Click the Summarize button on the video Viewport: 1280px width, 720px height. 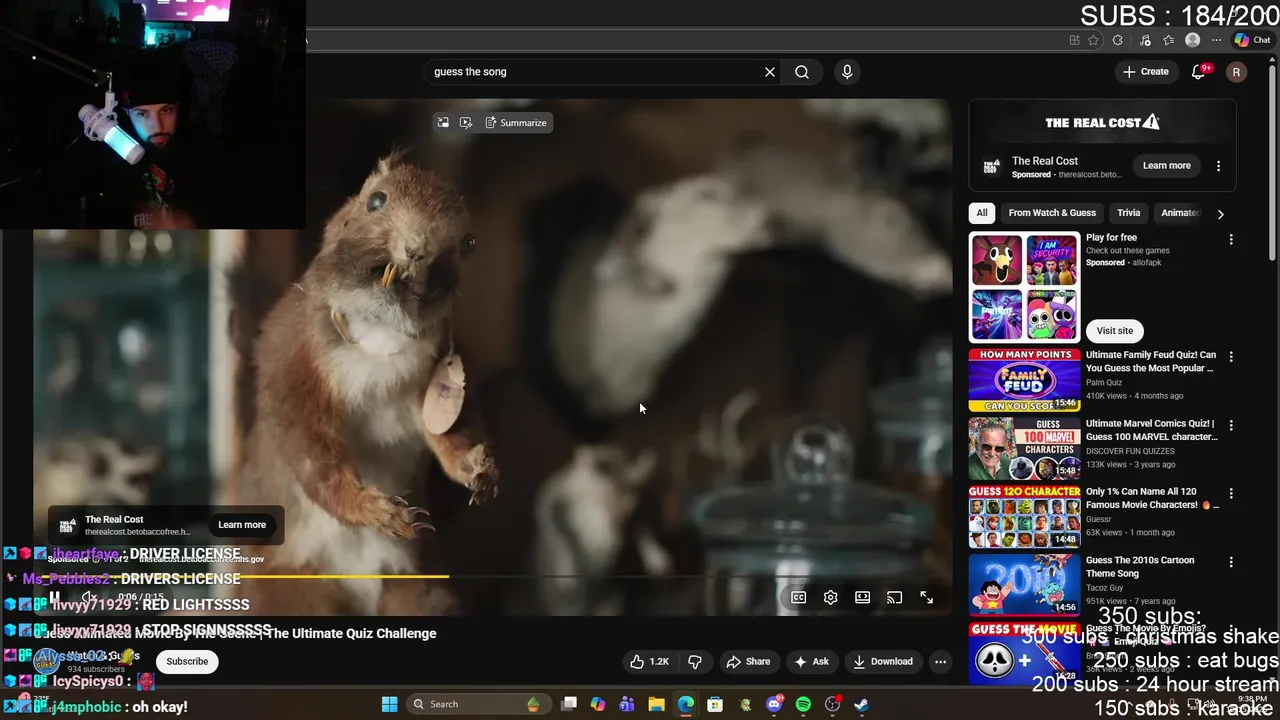coord(516,123)
